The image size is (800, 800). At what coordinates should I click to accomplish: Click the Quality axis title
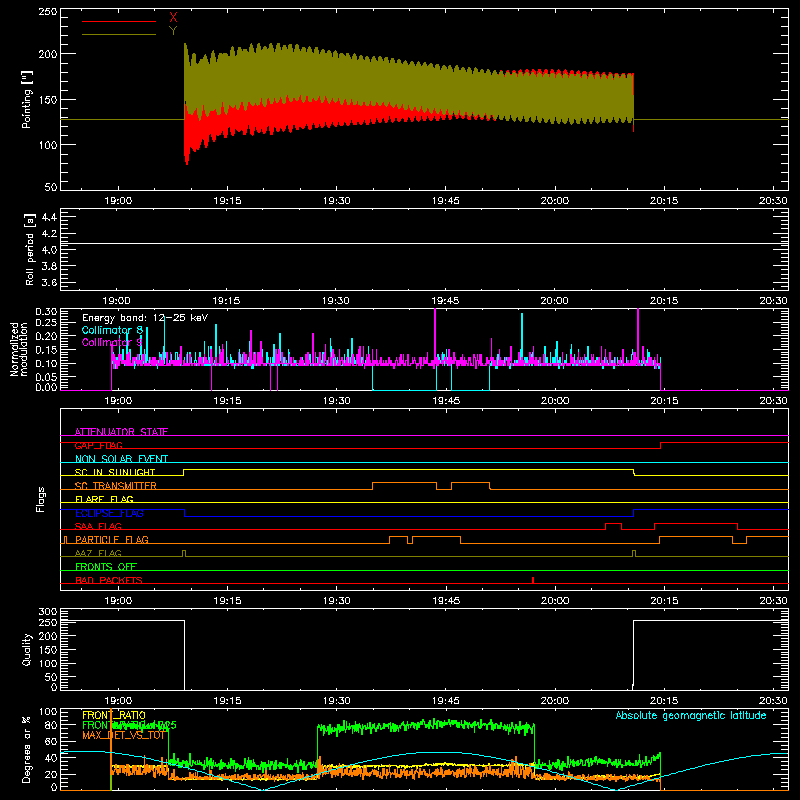coord(27,649)
